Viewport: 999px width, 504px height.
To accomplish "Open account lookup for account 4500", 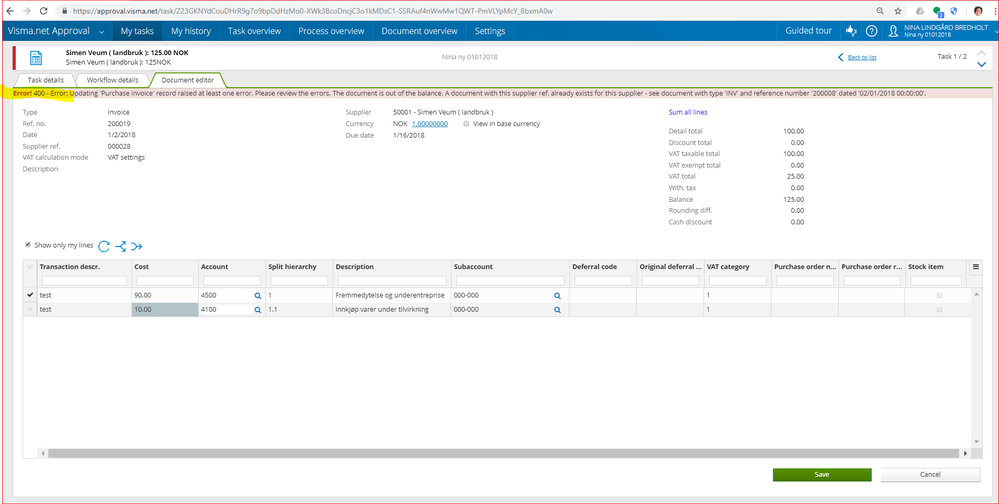I will pos(257,296).
